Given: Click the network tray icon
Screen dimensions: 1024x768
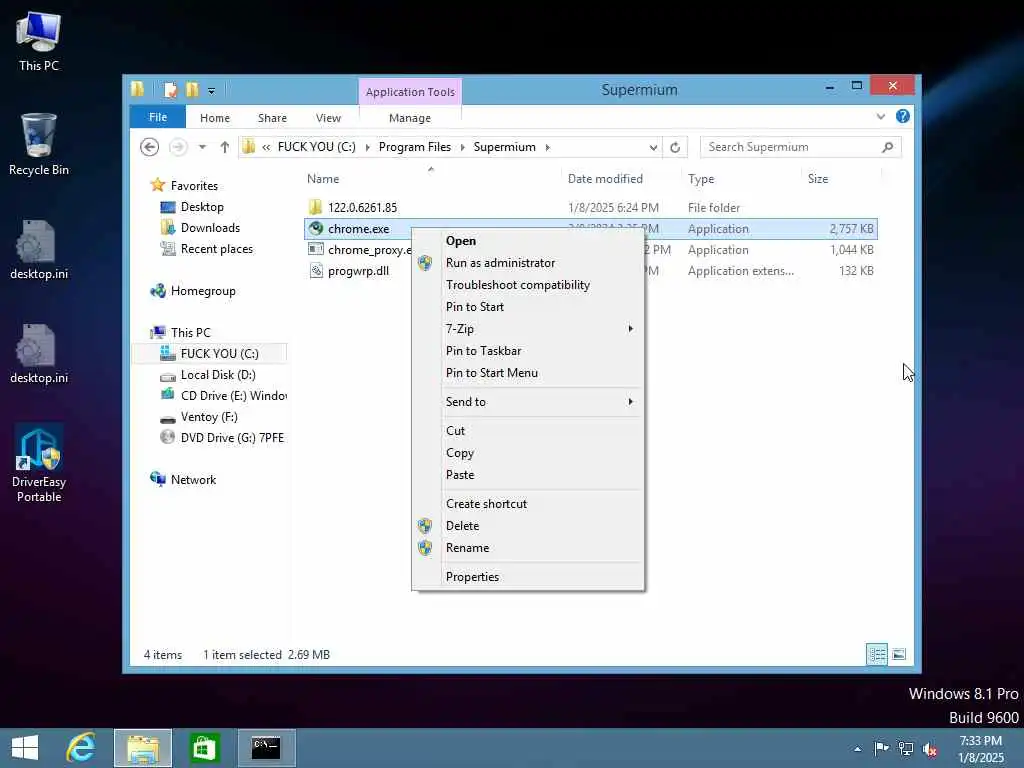Looking at the screenshot, I should (x=906, y=748).
